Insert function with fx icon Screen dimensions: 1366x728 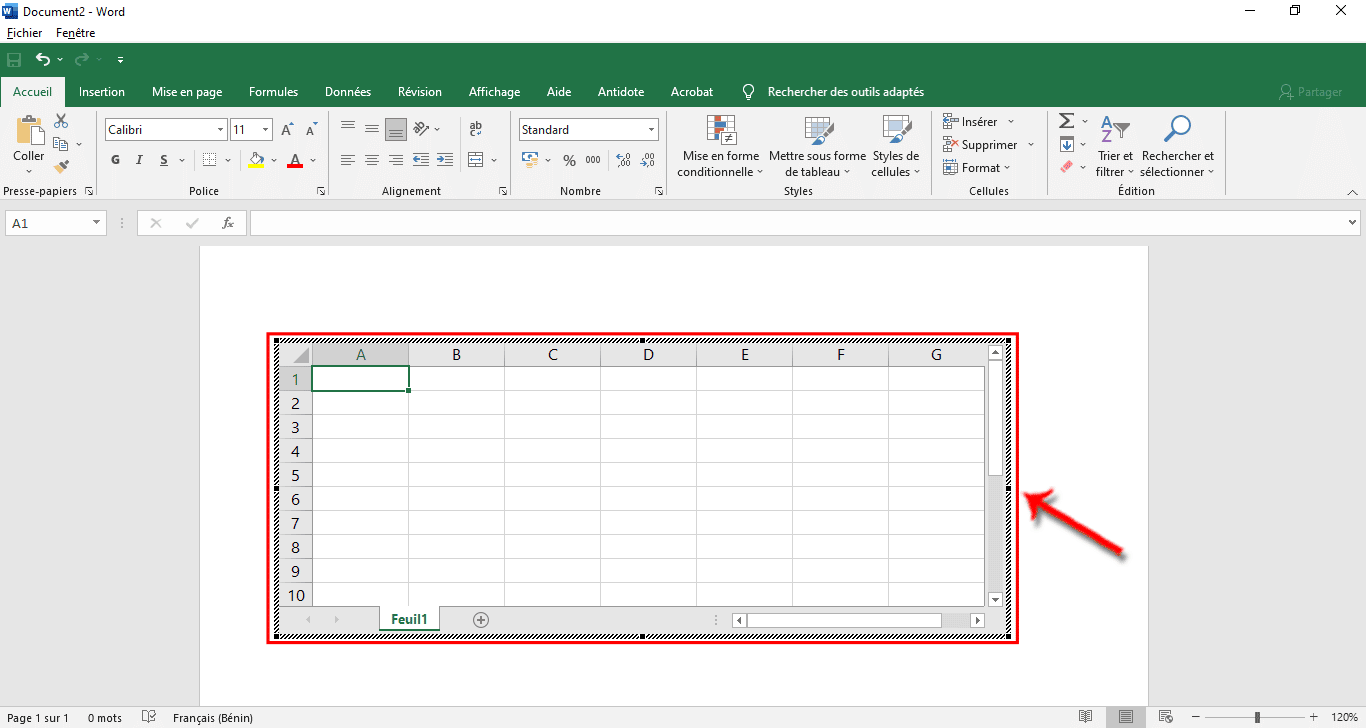228,223
